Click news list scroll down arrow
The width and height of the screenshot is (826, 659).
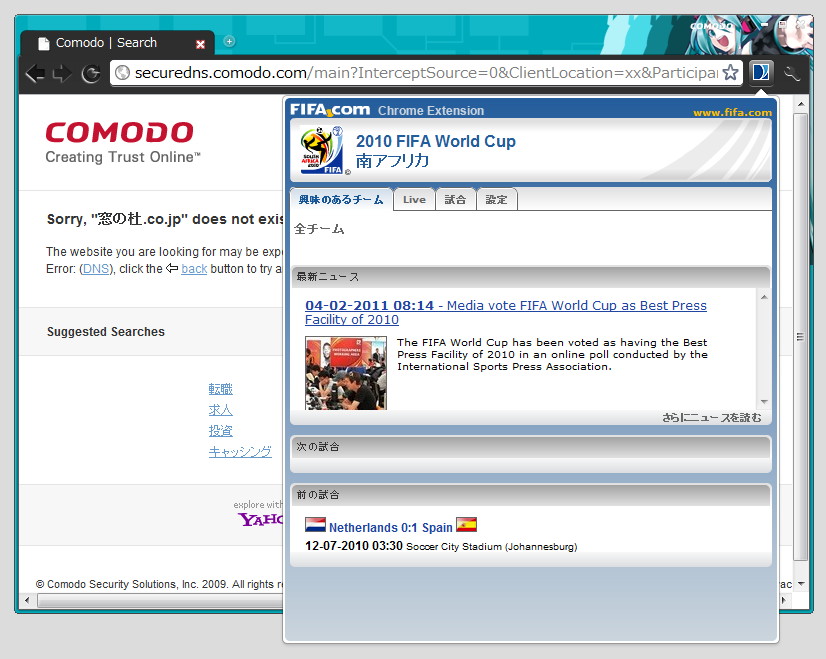pos(764,402)
